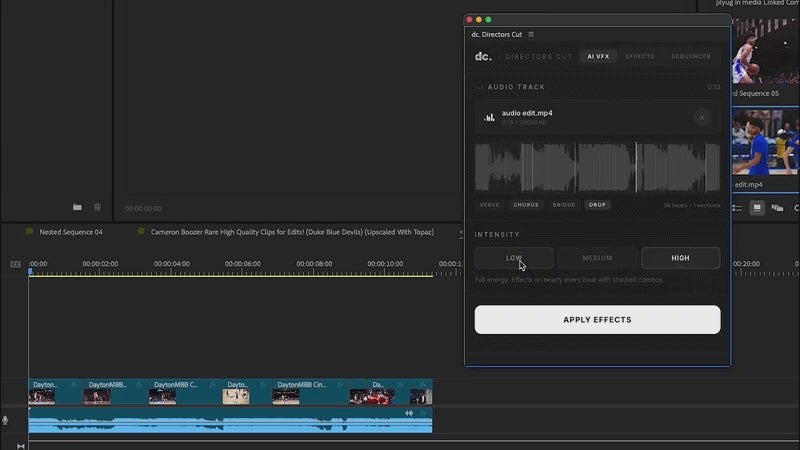Set intensity to High
The image size is (800, 450).
tap(680, 258)
